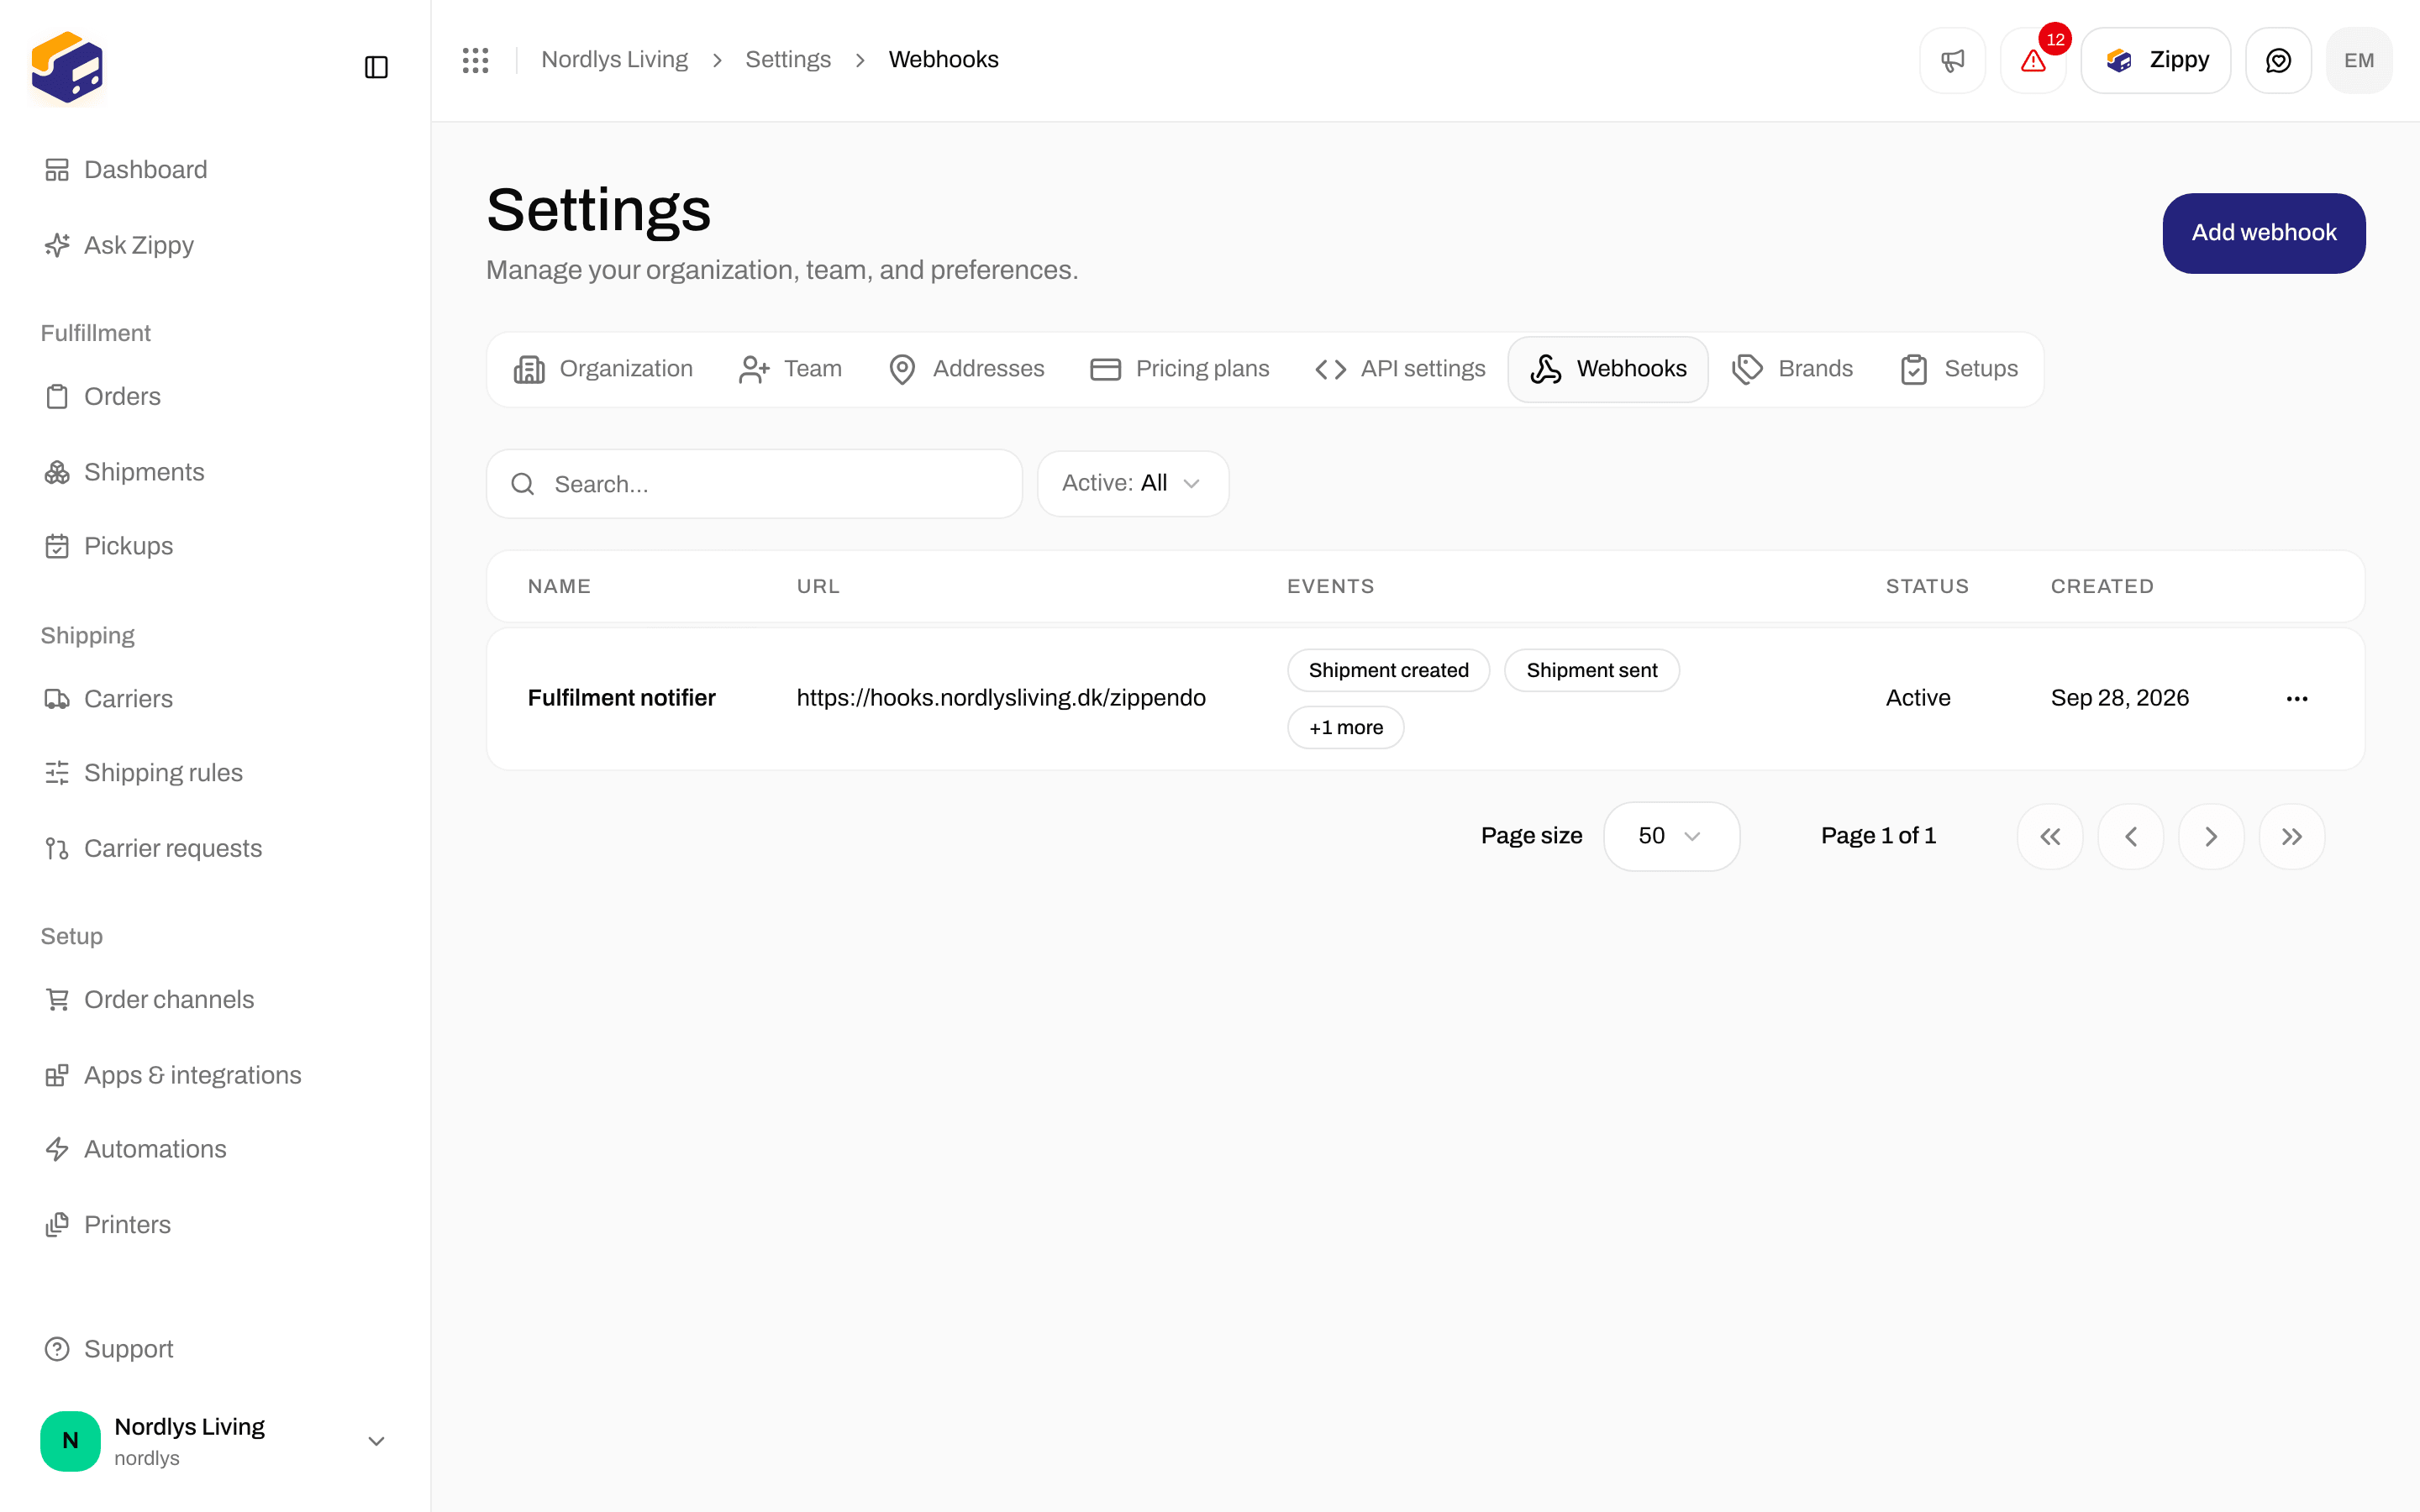The height and width of the screenshot is (1512, 2420).
Task: Switch to the API settings tab
Action: point(1400,369)
